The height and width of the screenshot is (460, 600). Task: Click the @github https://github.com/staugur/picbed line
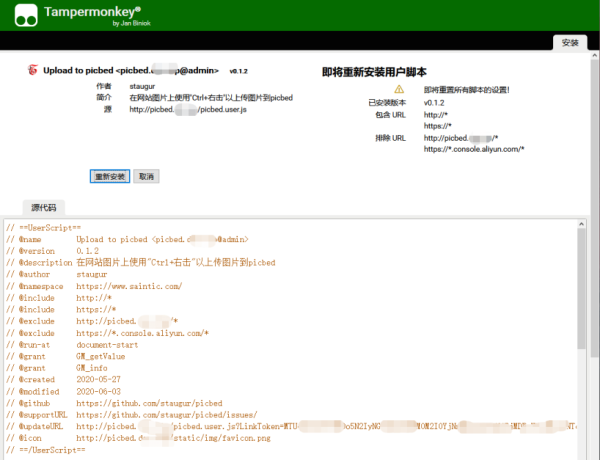(114, 403)
